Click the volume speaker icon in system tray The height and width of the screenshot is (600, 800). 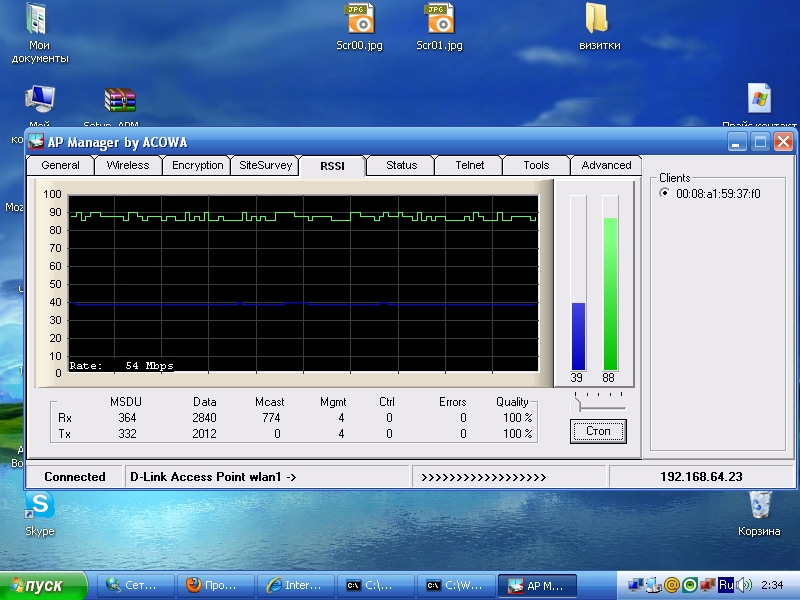point(744,585)
